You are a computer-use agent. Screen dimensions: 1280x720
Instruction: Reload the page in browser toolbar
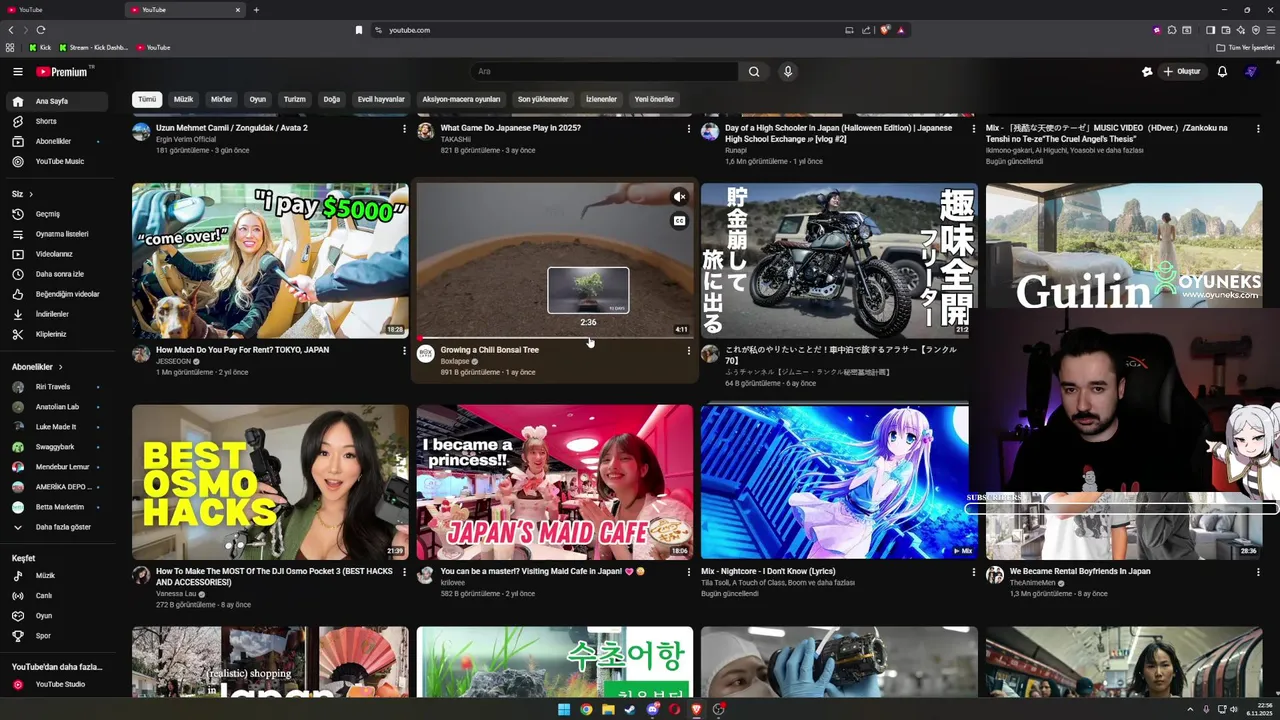[x=41, y=30]
